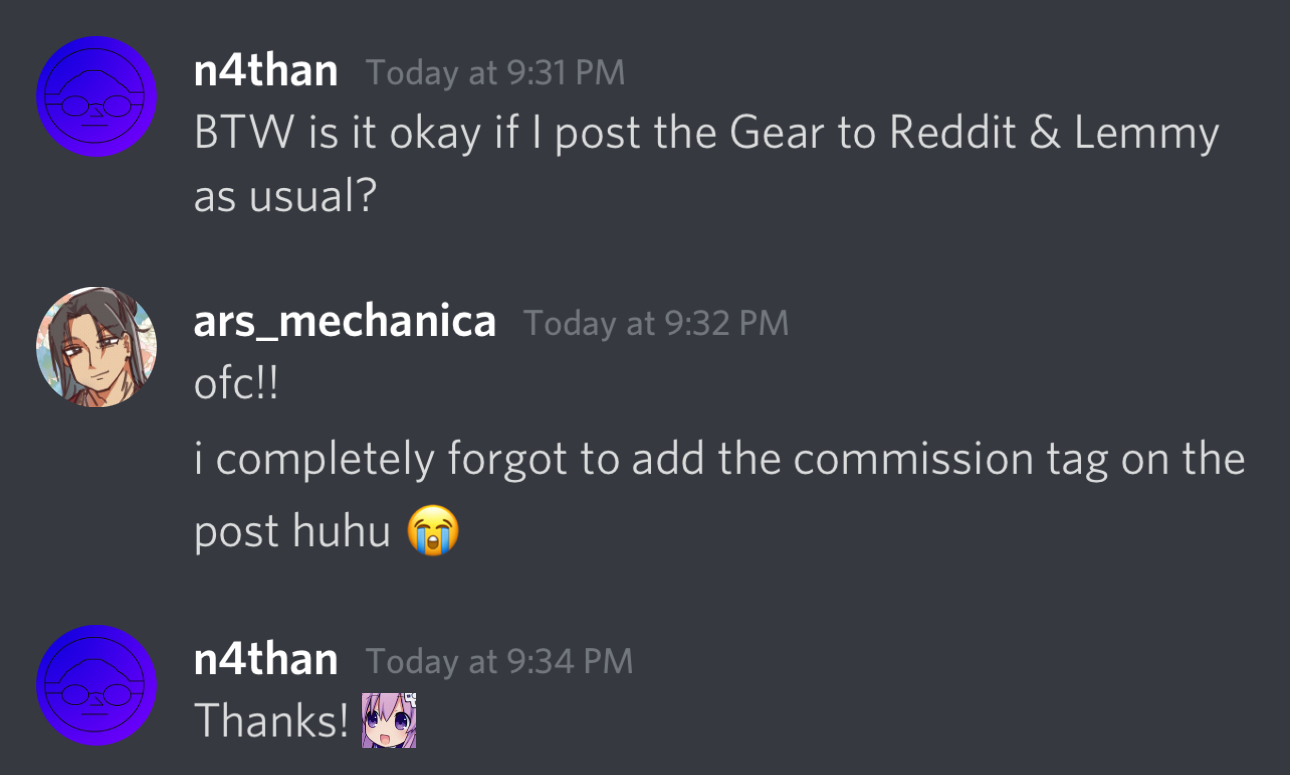The width and height of the screenshot is (1290, 775).
Task: Click the loudly crying face emoji
Action: [433, 531]
